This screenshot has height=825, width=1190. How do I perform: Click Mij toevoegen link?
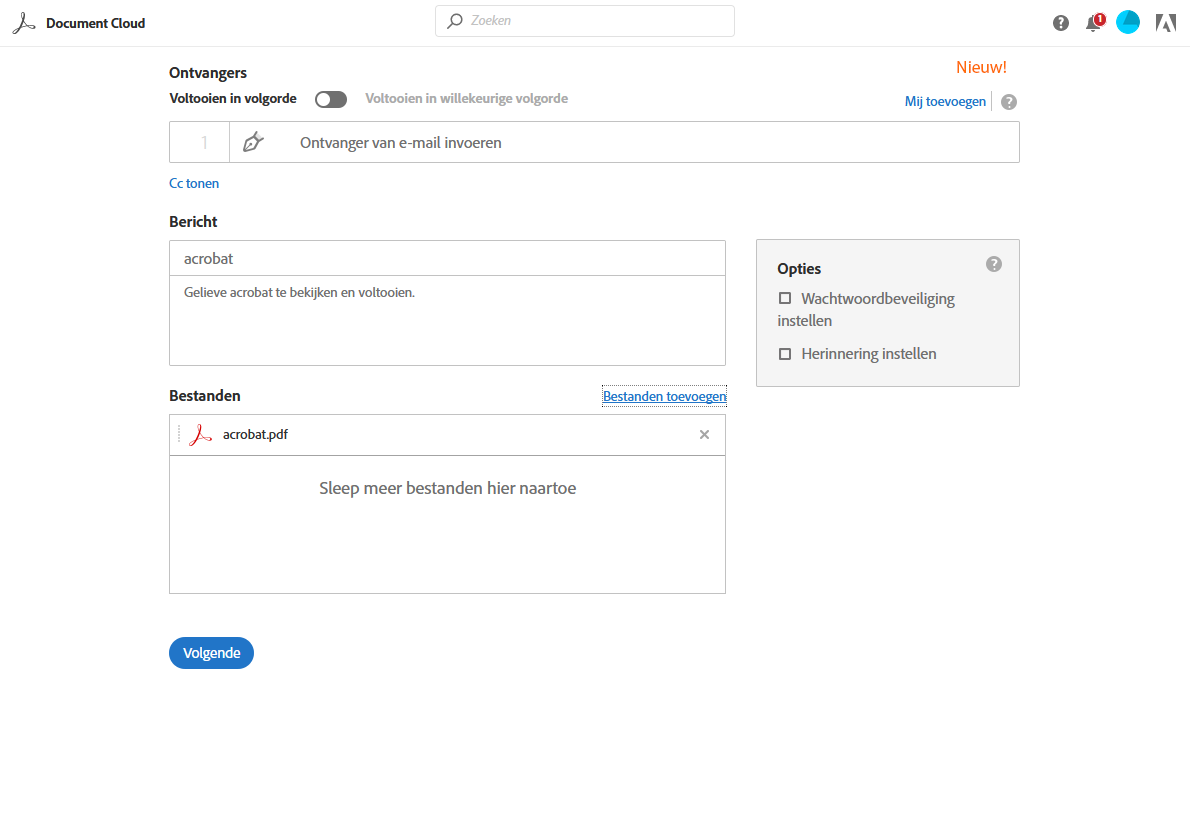coord(945,101)
